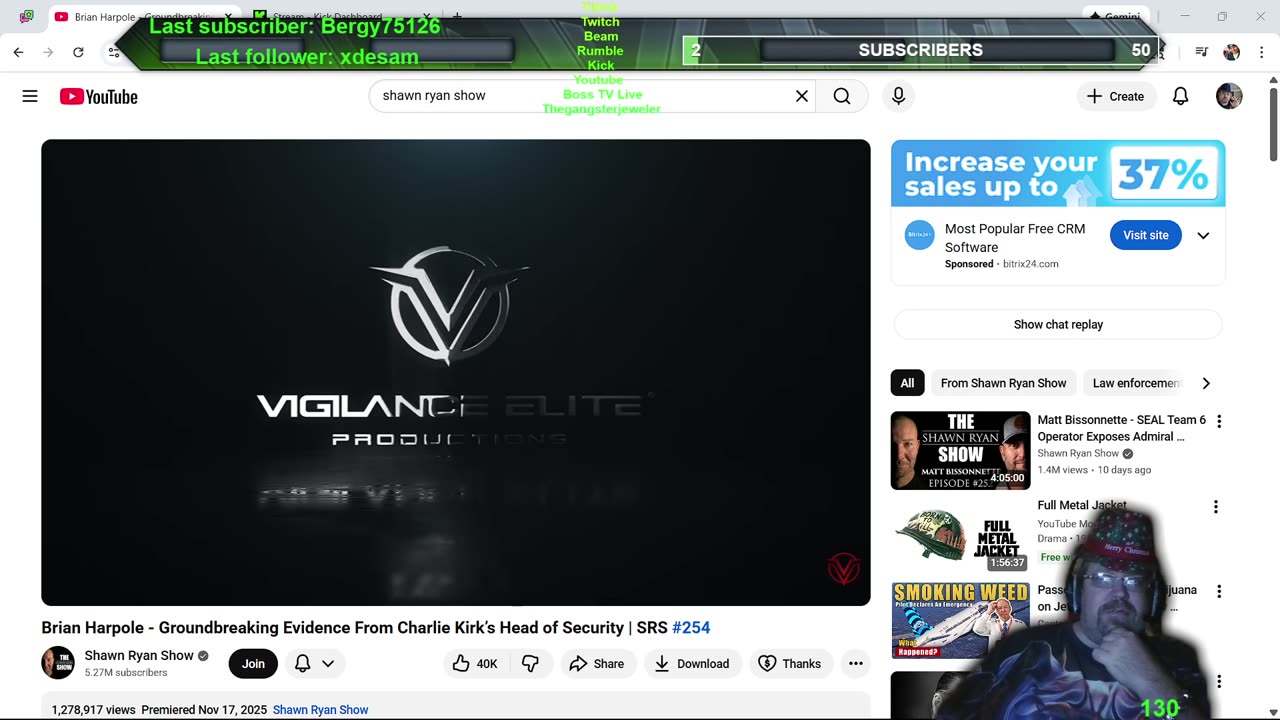Image resolution: width=1280 pixels, height=720 pixels.
Task: Click Most Popular Free CRM Software text
Action: click(1015, 238)
